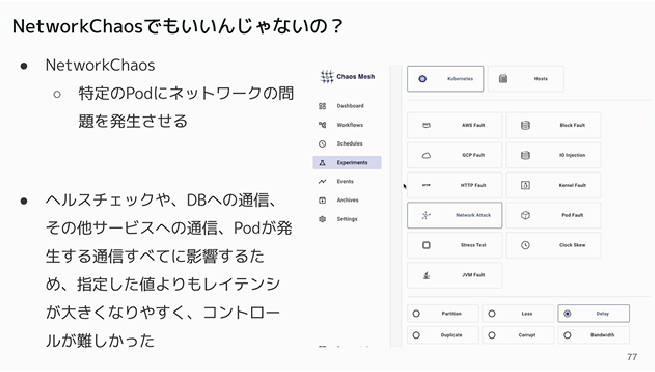Open Dashboard via its grid icon
Image resolution: width=655 pixels, height=372 pixels.
322,106
